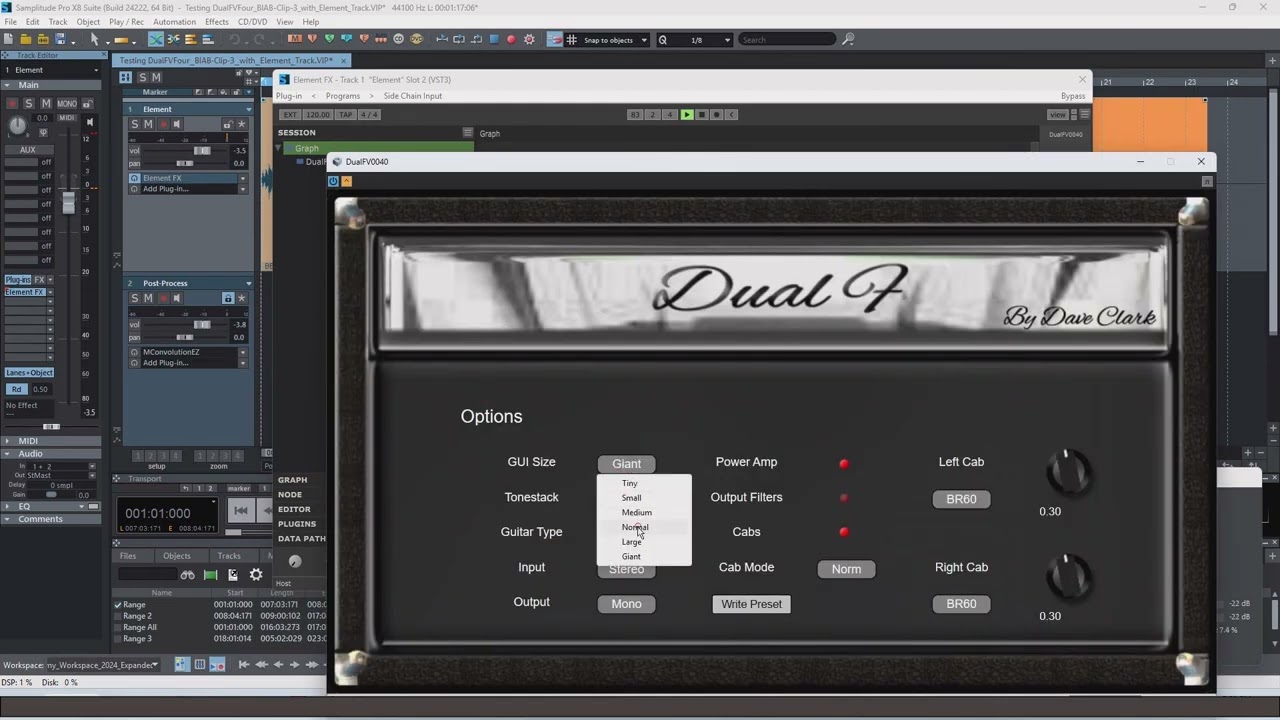Click the search magnifier icon
This screenshot has width=1280, height=720.
849,40
